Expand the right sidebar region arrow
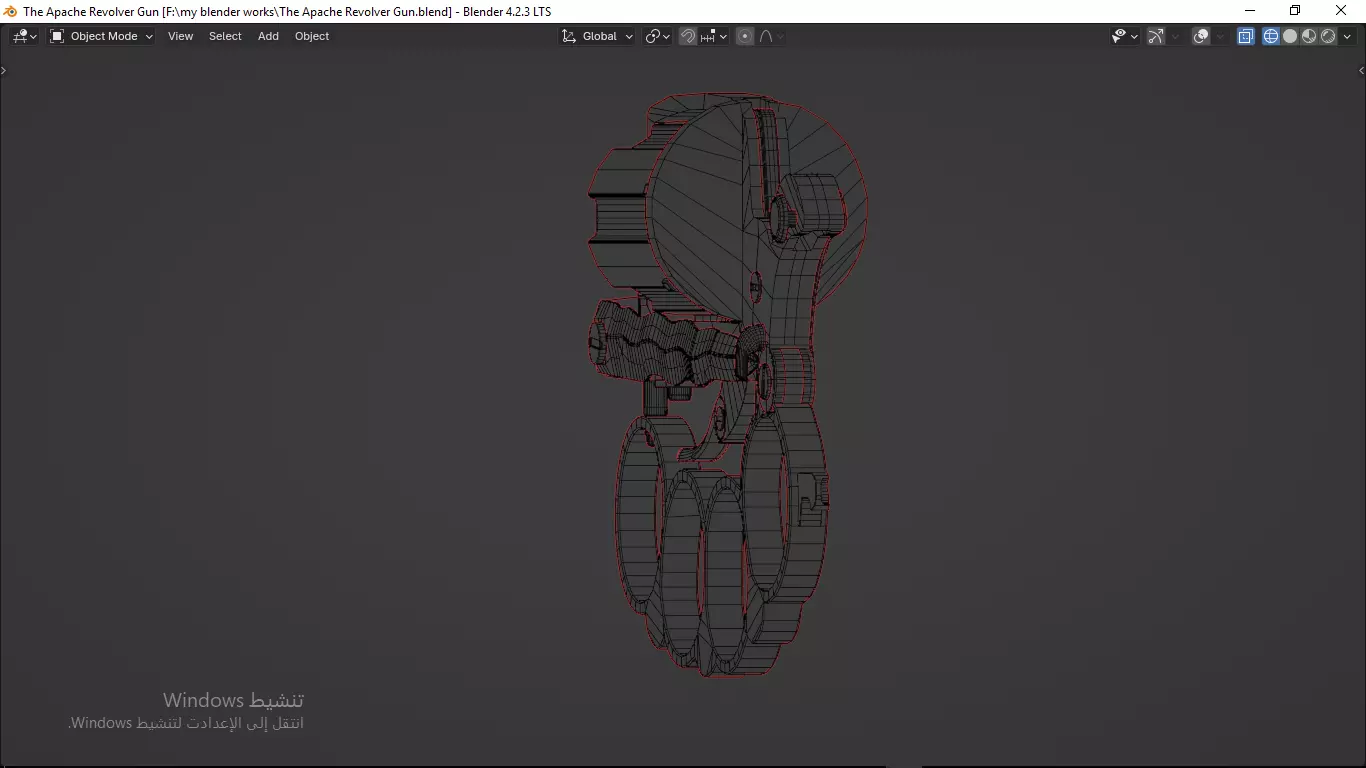The image size is (1366, 768). 1361,70
